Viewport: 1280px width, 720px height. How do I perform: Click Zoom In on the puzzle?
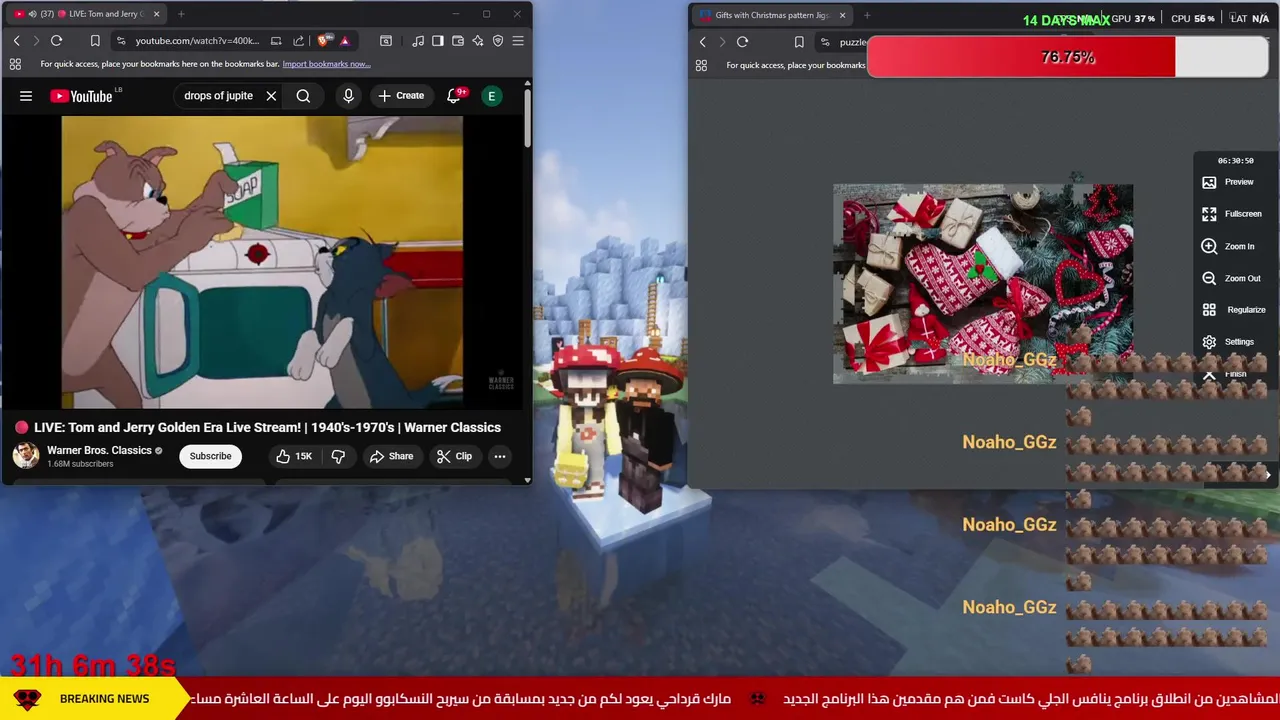[x=1229, y=246]
